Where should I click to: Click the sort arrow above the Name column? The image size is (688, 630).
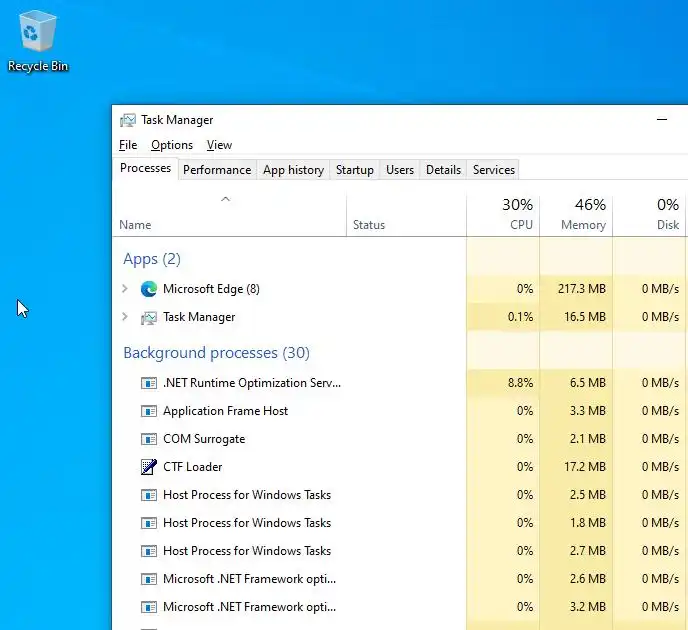click(225, 199)
